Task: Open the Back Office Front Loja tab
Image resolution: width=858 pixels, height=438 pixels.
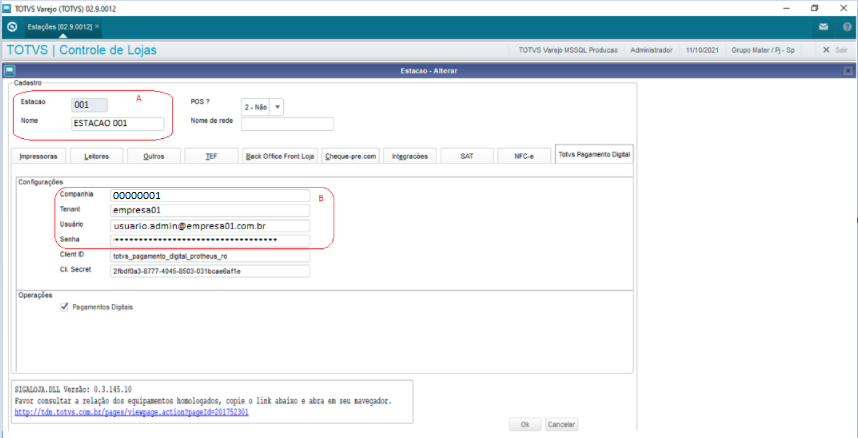Action: tap(280, 156)
